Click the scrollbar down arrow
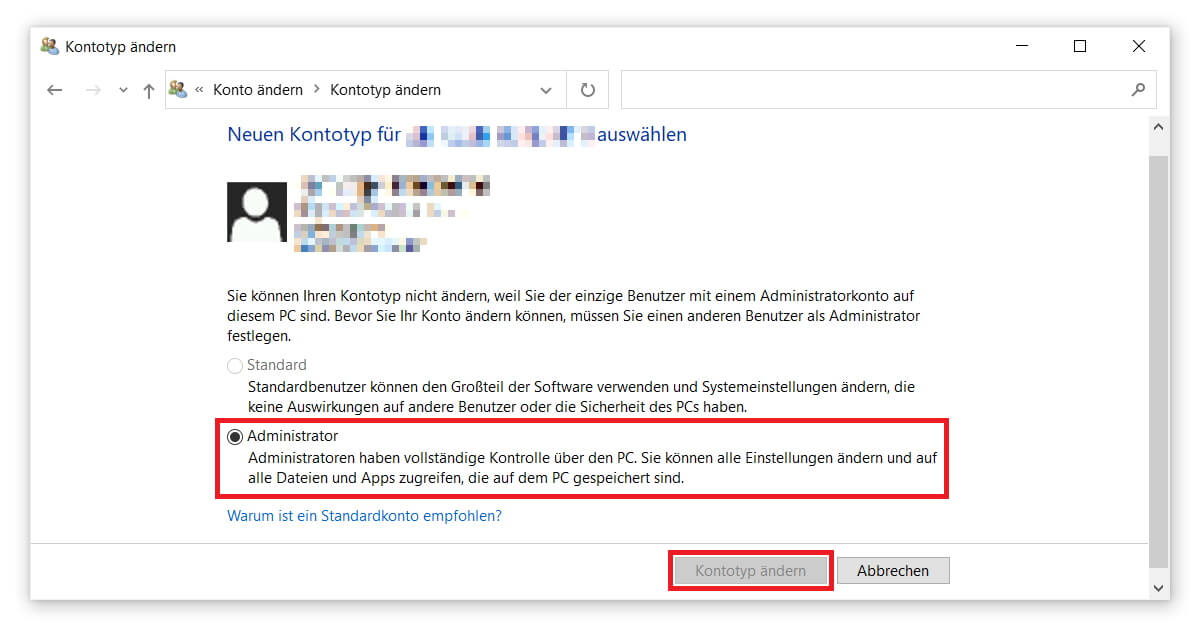1200x630 pixels. [1159, 588]
